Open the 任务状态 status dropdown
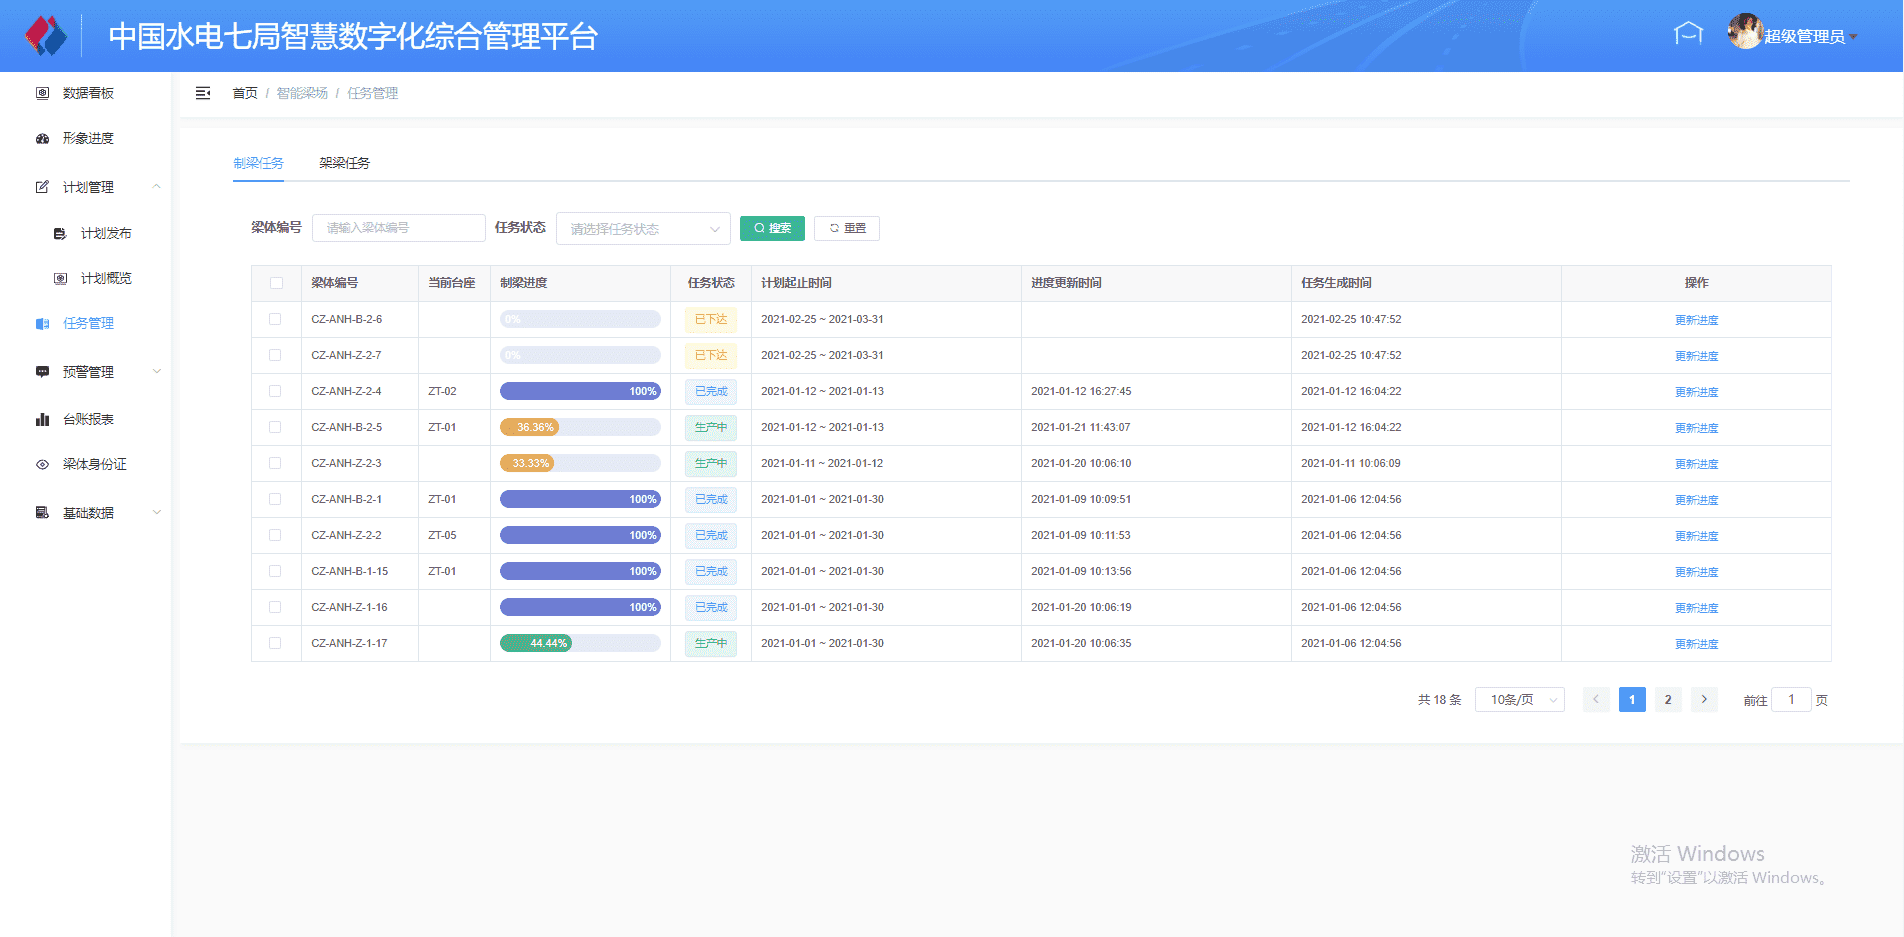Viewport: 1904px width, 937px height. (643, 229)
